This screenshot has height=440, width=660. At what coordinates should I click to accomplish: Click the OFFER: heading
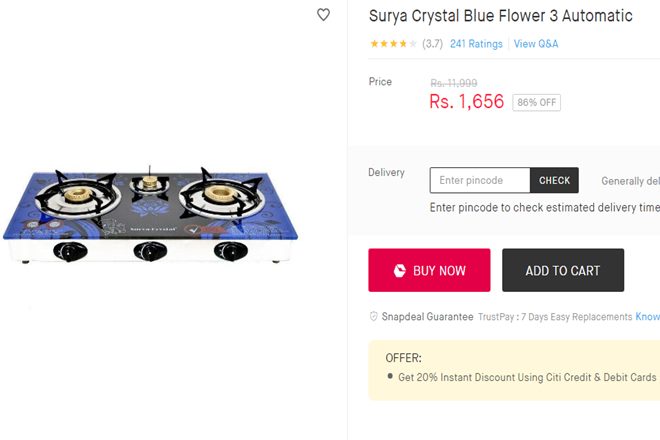pos(403,357)
